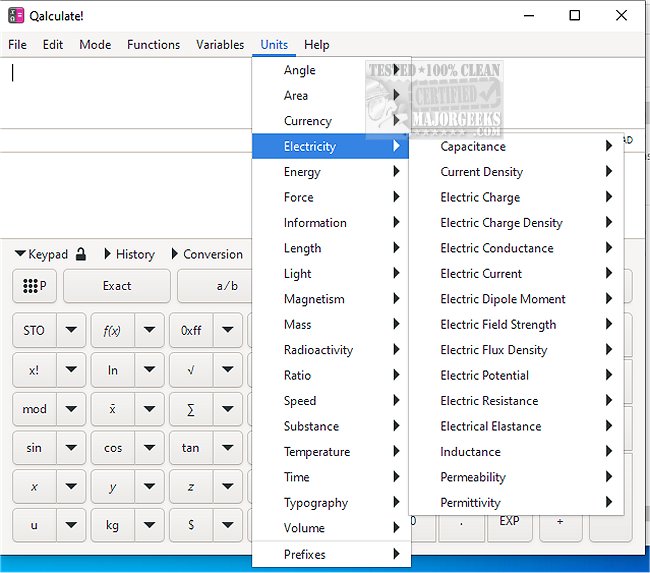650x573 pixels.
Task: Open the Functions menu
Action: [x=153, y=44]
